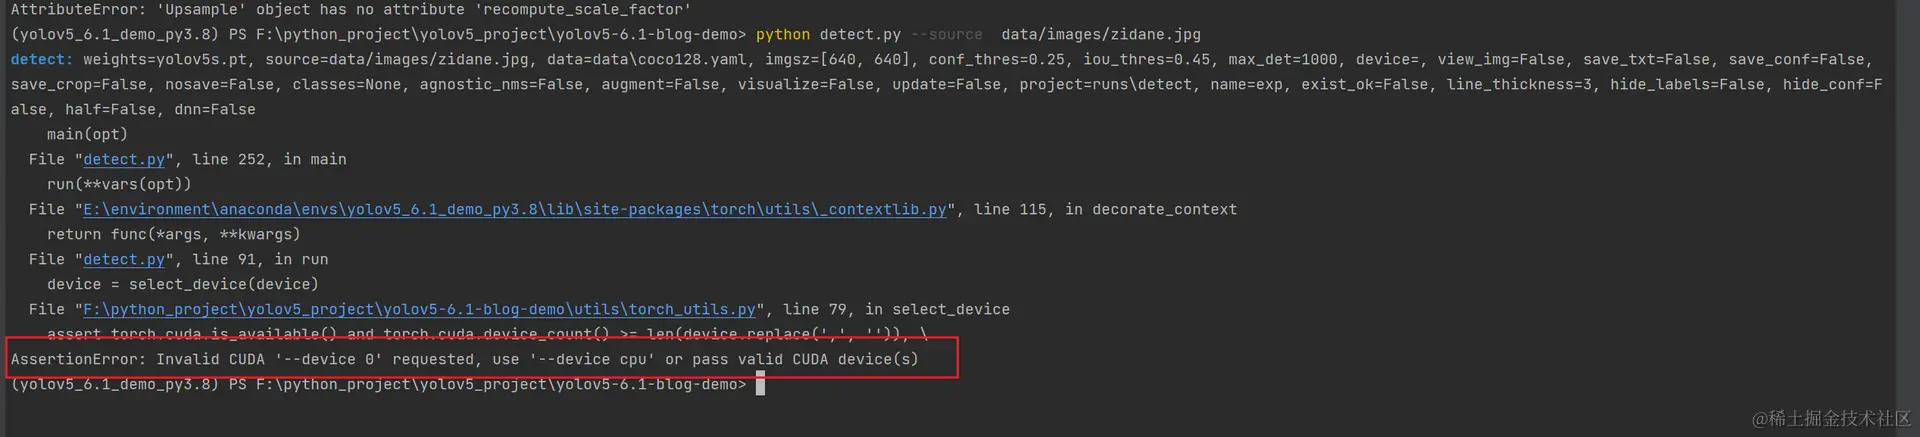1920x437 pixels.
Task: Click the 'return func(*args, **kwargs)' line
Action: 174,234
